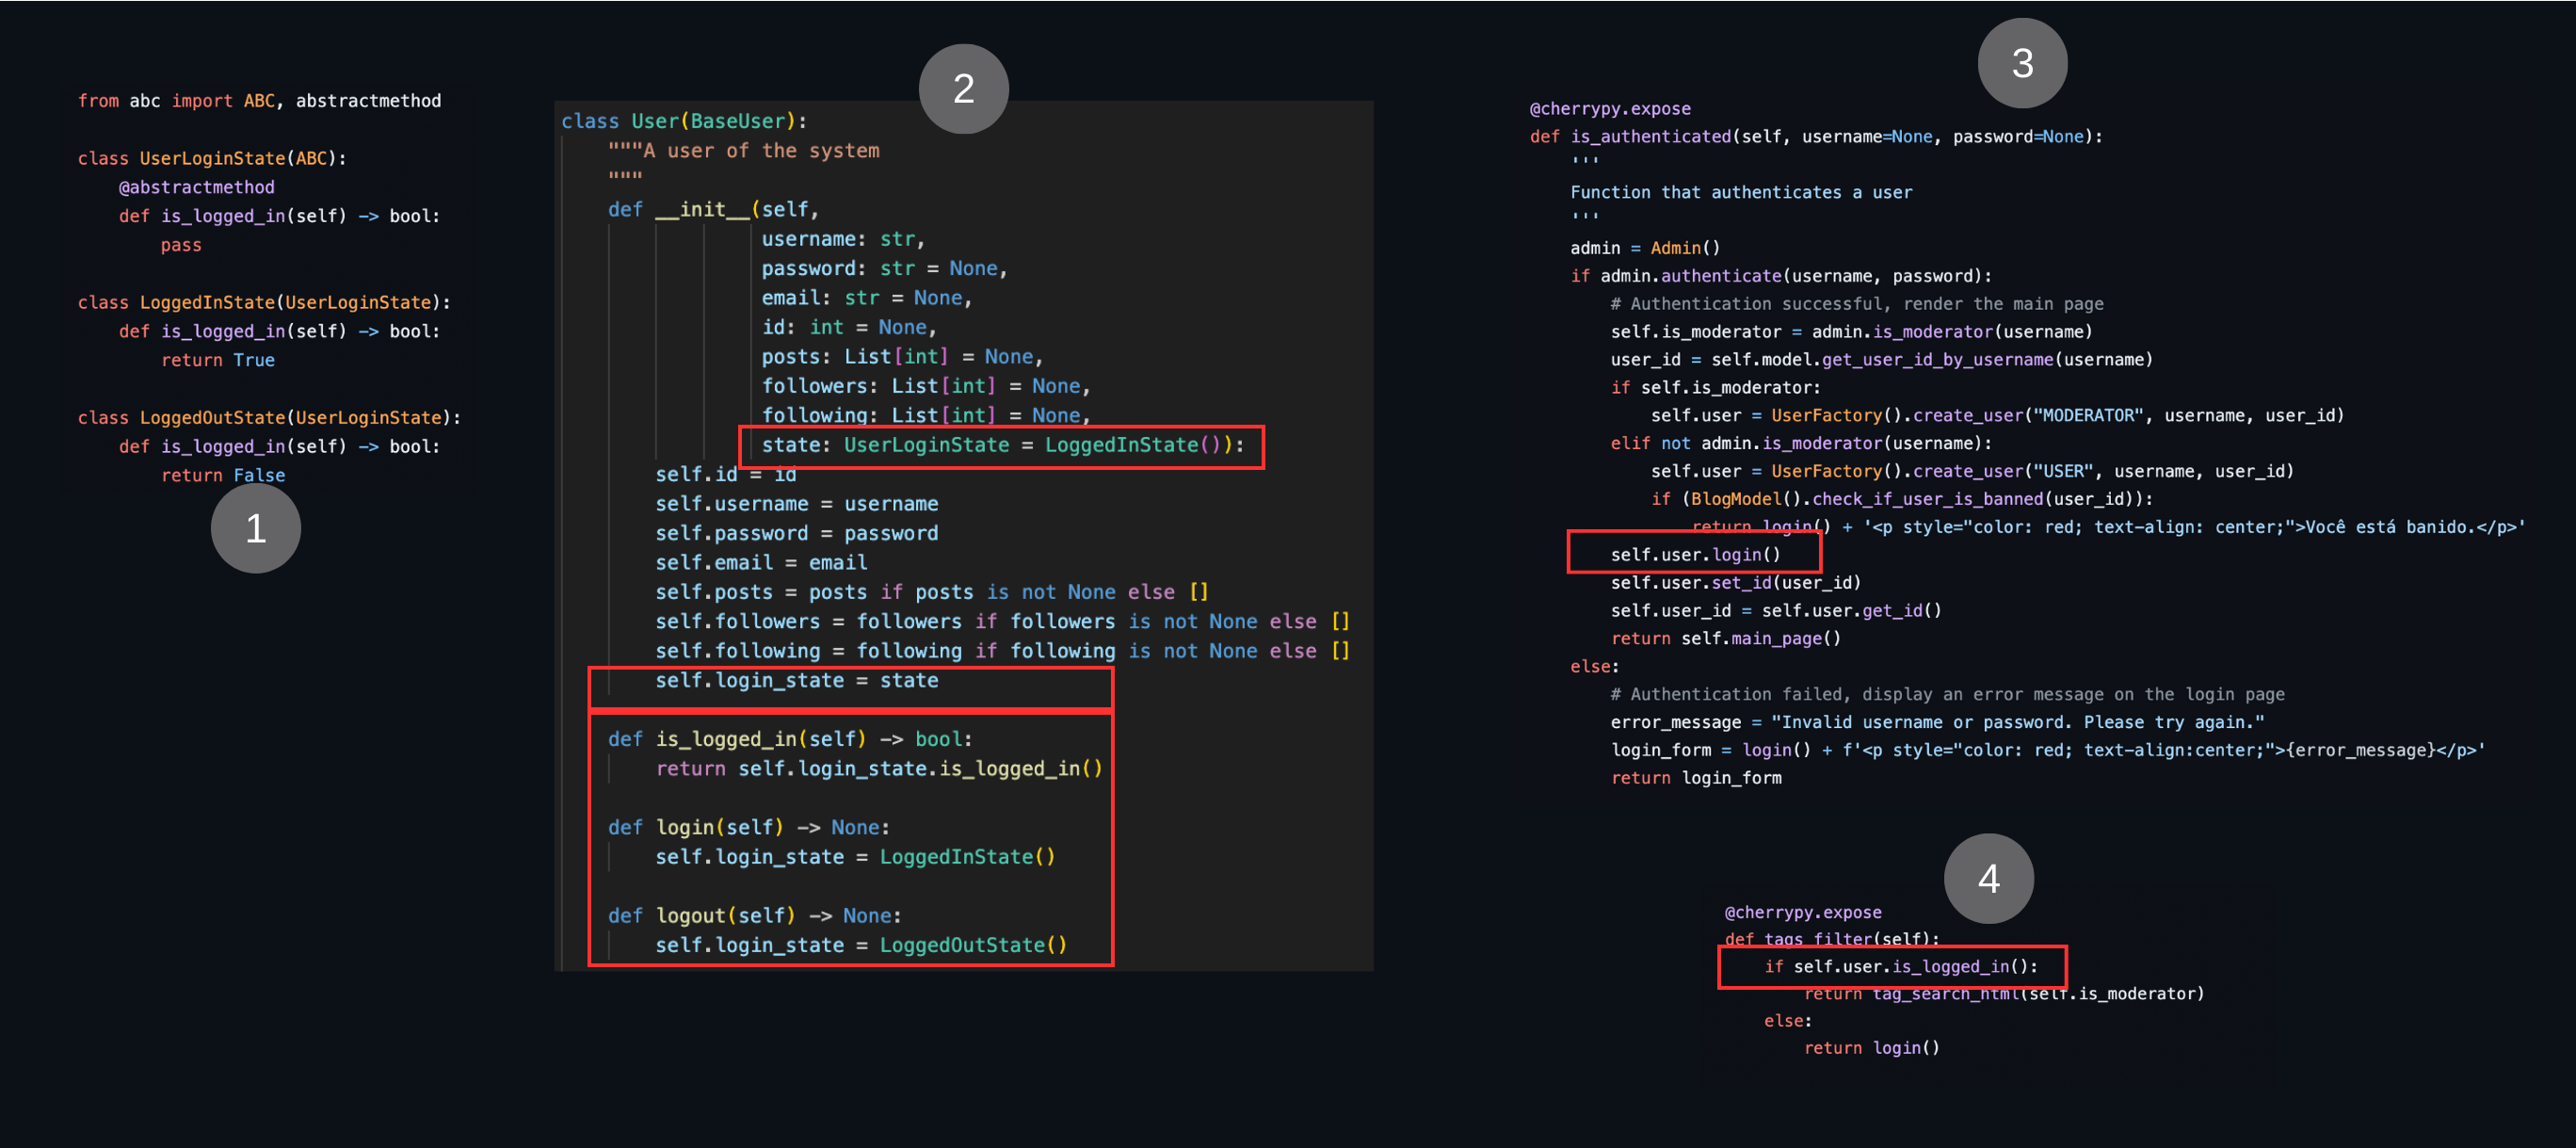Click the 'return login_form' statement
The height and width of the screenshot is (1148, 2576).
(1696, 778)
